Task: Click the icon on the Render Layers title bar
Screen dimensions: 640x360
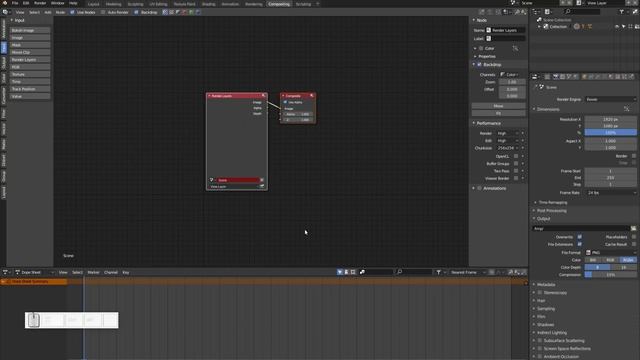Action: (263, 96)
